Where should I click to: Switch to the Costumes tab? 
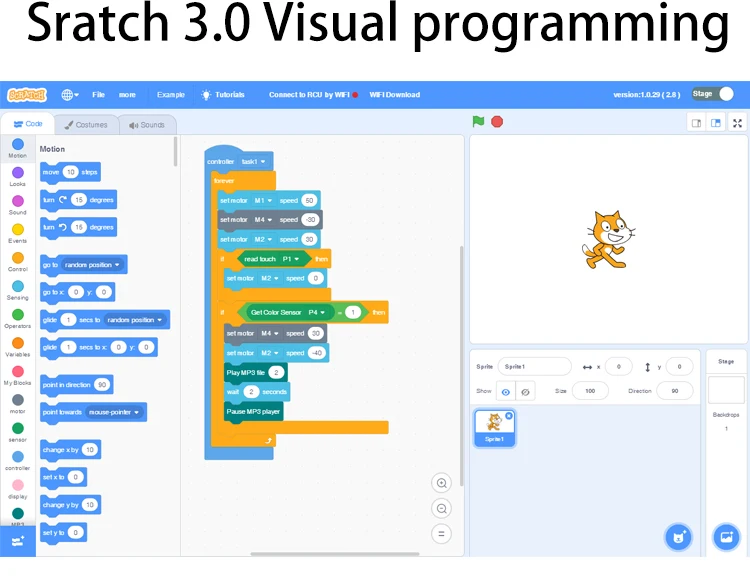click(86, 125)
